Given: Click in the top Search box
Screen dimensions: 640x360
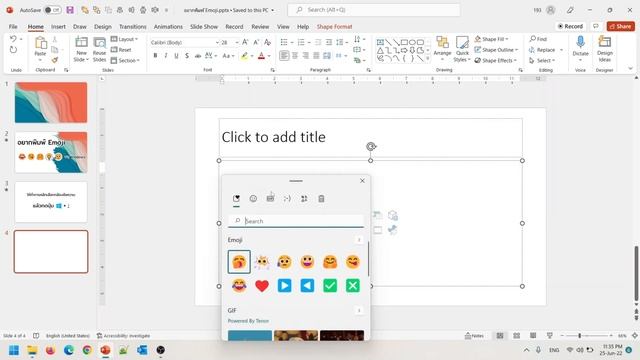Looking at the screenshot, I should click(373, 10).
